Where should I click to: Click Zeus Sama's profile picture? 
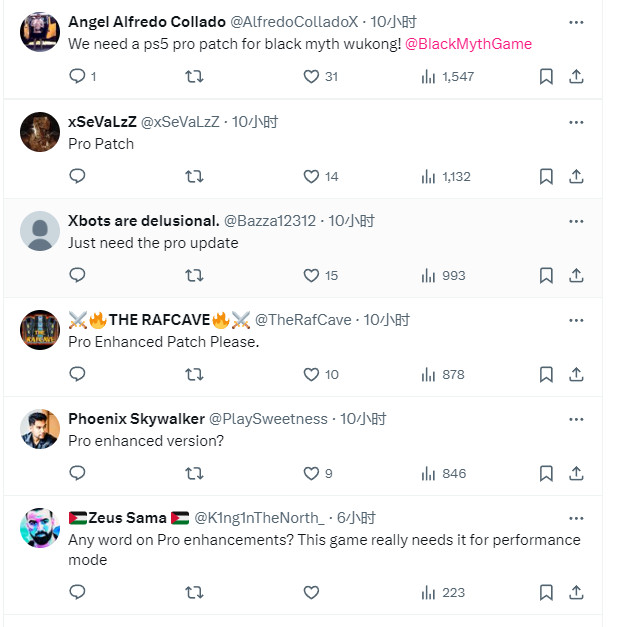point(40,528)
